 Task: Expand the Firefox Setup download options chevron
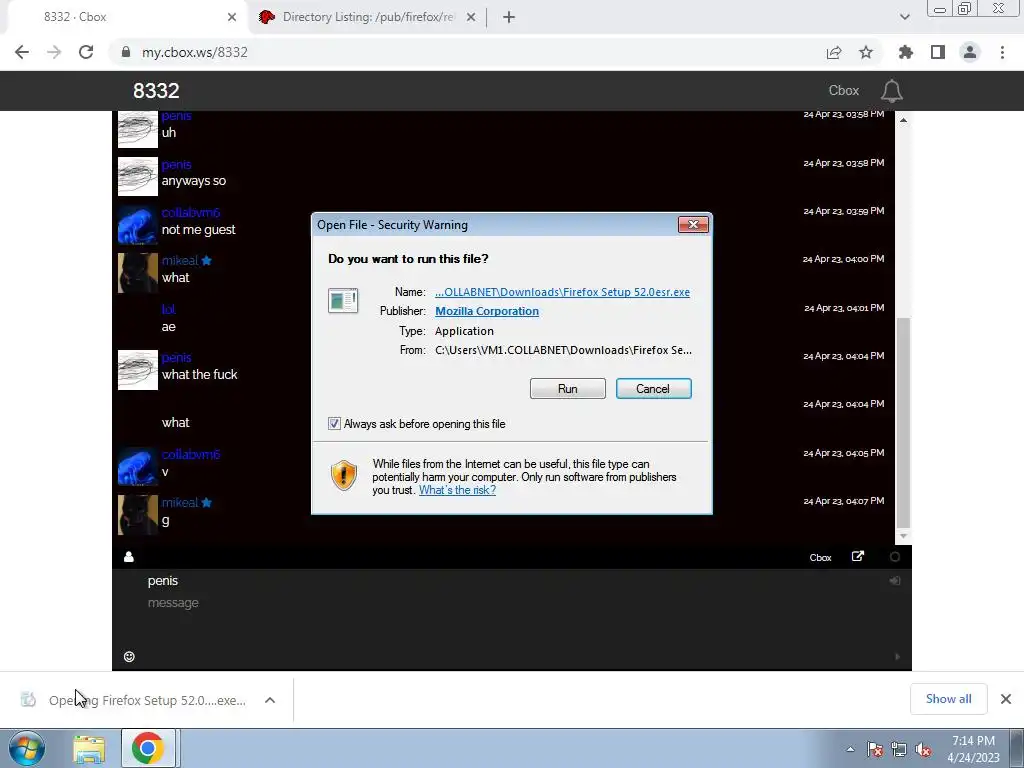click(270, 700)
